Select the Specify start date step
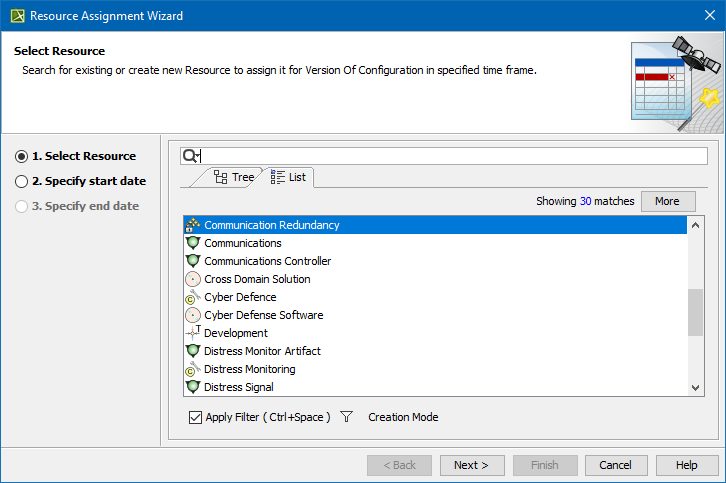This screenshot has height=483, width=726. tap(22, 181)
